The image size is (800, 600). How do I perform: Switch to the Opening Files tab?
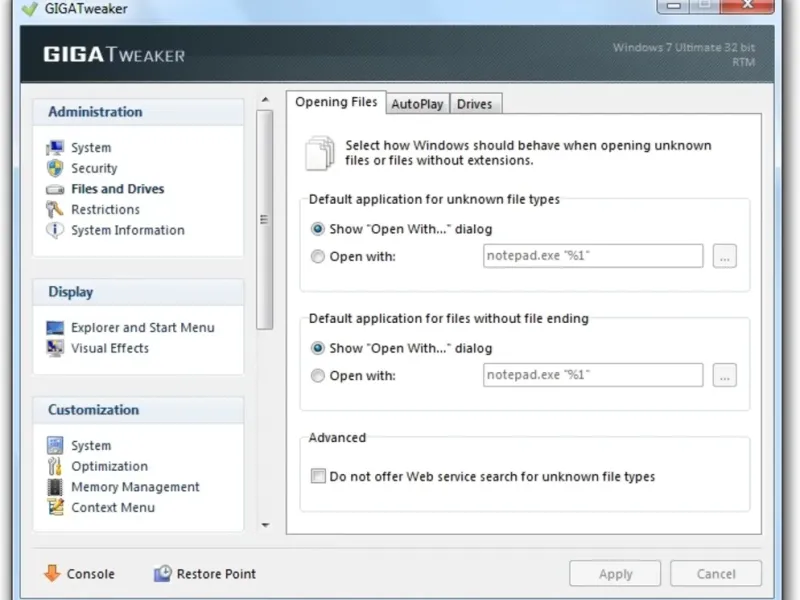coord(336,102)
